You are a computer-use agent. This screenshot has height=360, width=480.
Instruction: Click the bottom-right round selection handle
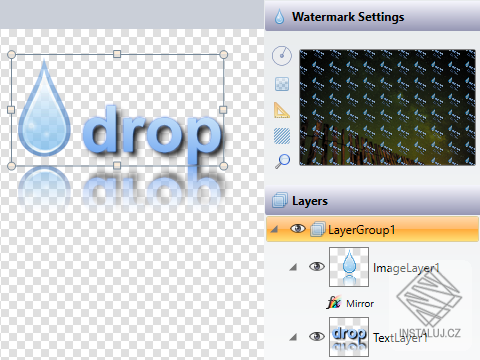click(x=224, y=166)
